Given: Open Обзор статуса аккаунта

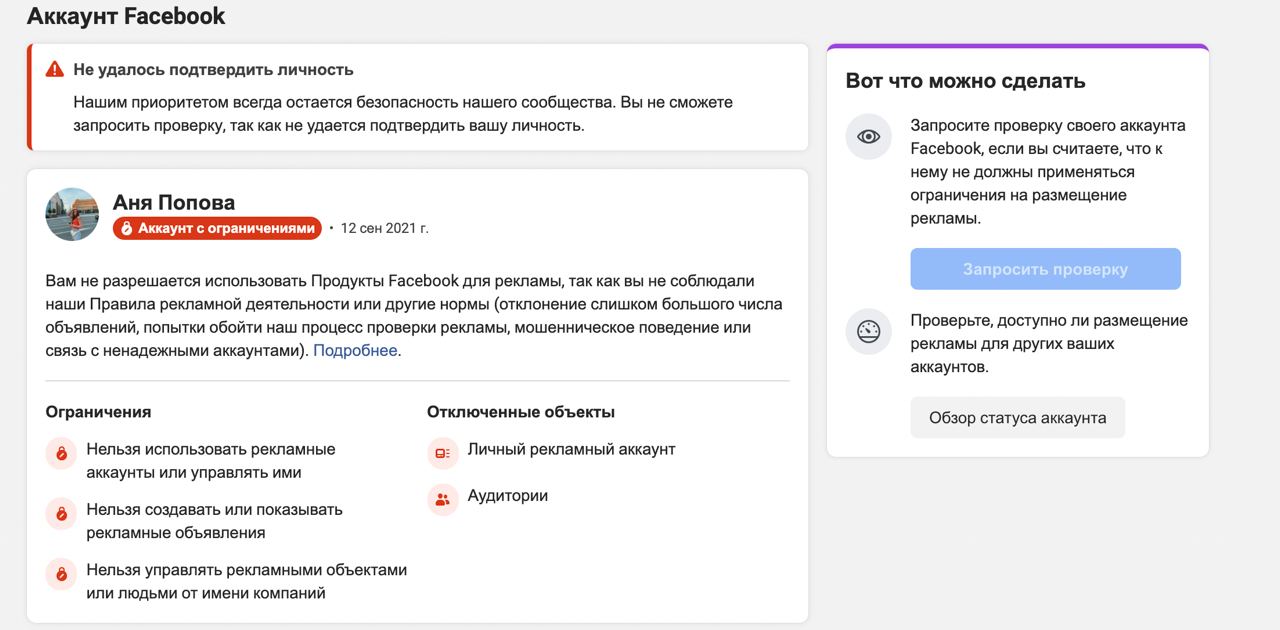Looking at the screenshot, I should 1017,418.
